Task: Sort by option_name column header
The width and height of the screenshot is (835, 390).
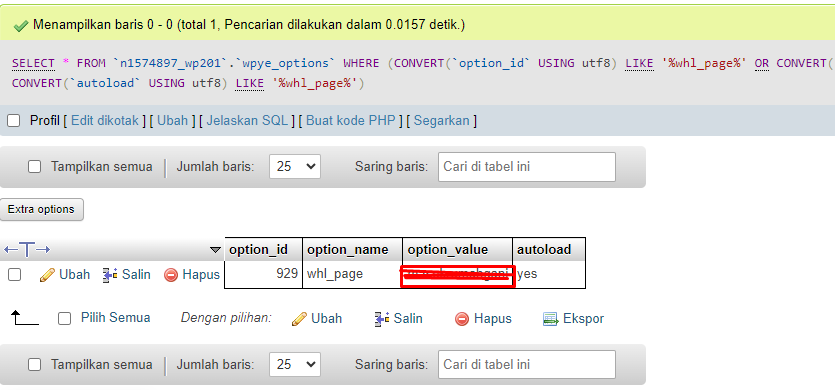Action: (348, 249)
